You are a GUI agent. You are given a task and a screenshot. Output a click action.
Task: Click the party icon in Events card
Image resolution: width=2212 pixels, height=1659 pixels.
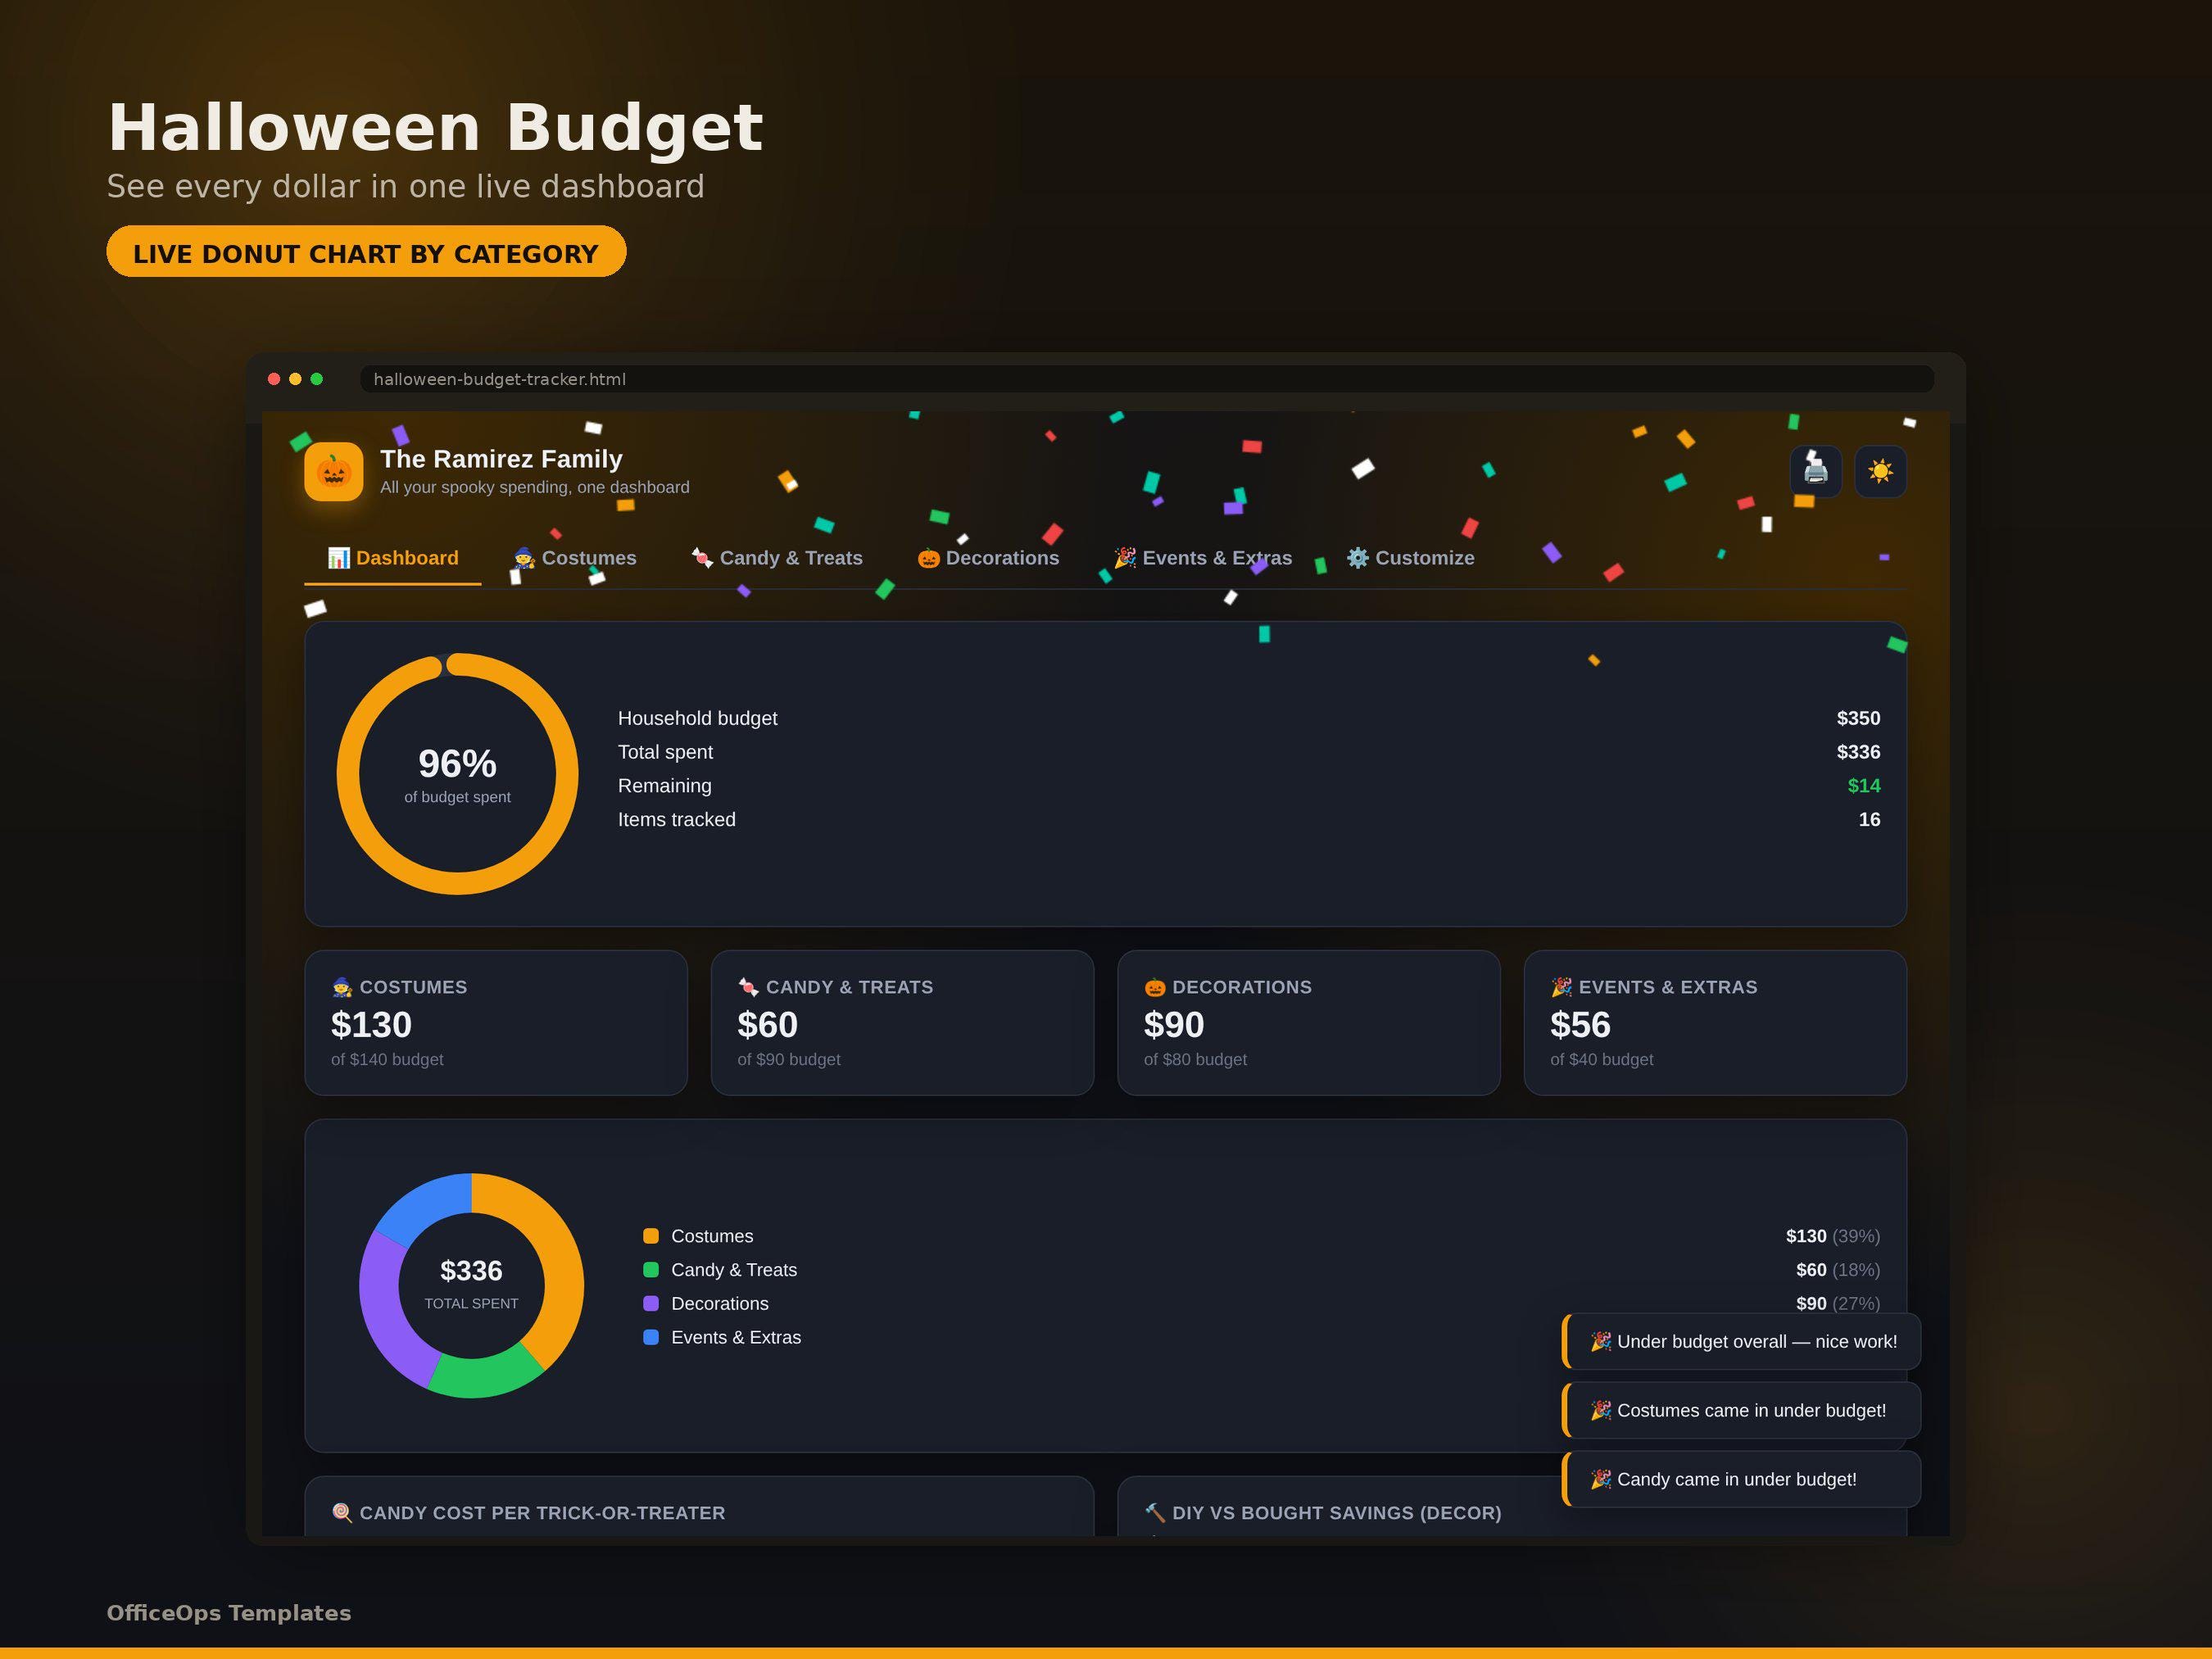point(1561,987)
